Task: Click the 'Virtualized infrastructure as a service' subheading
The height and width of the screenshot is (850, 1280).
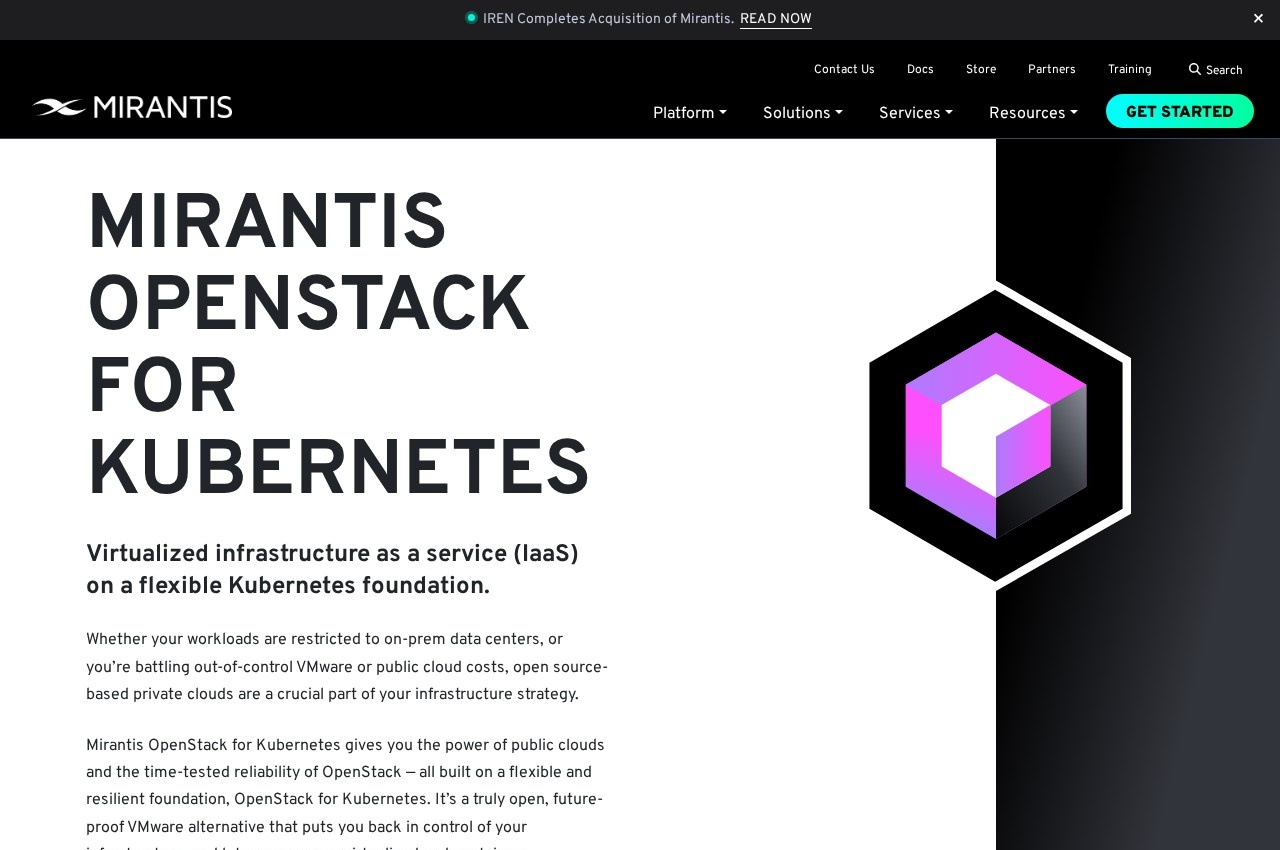Action: pos(333,570)
